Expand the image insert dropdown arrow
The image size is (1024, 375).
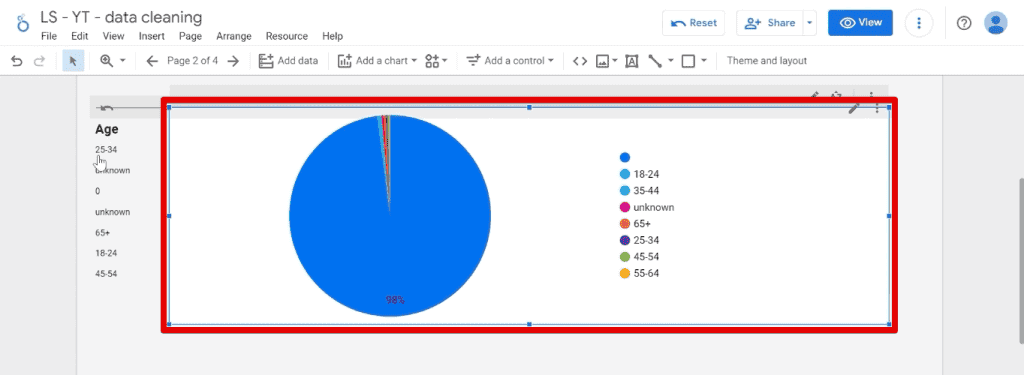coord(615,61)
